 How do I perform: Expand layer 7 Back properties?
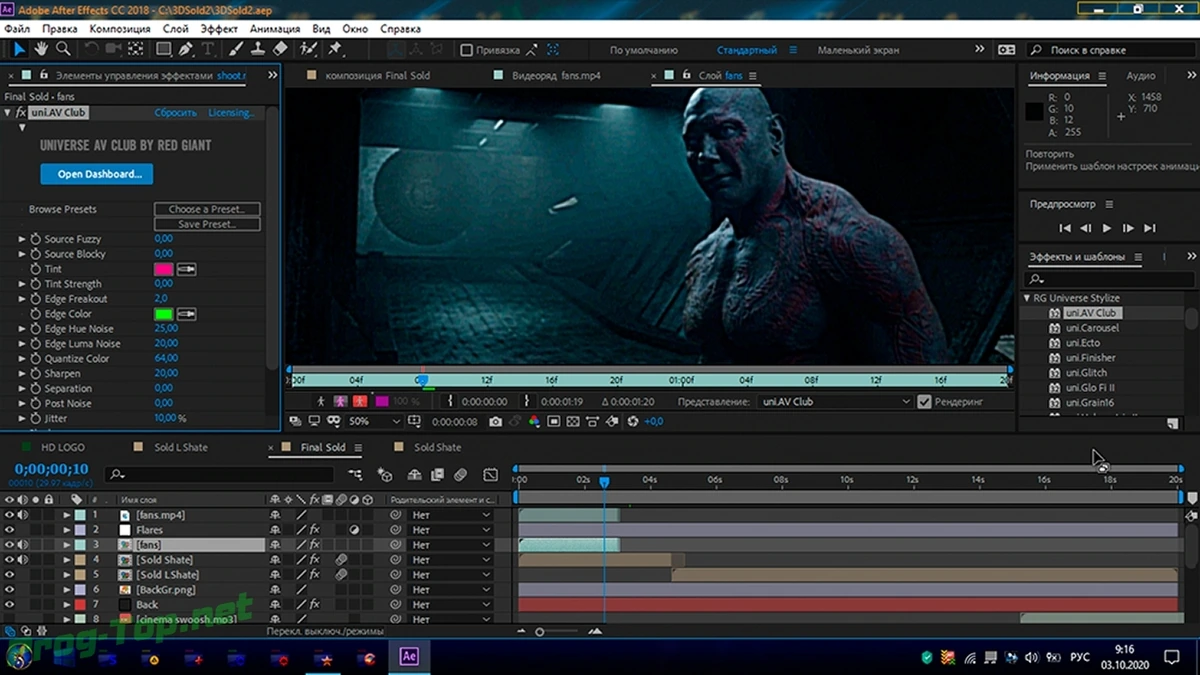point(67,605)
